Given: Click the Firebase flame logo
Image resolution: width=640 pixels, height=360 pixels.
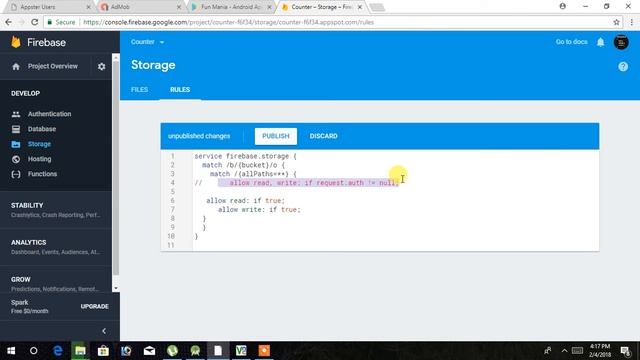Looking at the screenshot, I should point(16,42).
